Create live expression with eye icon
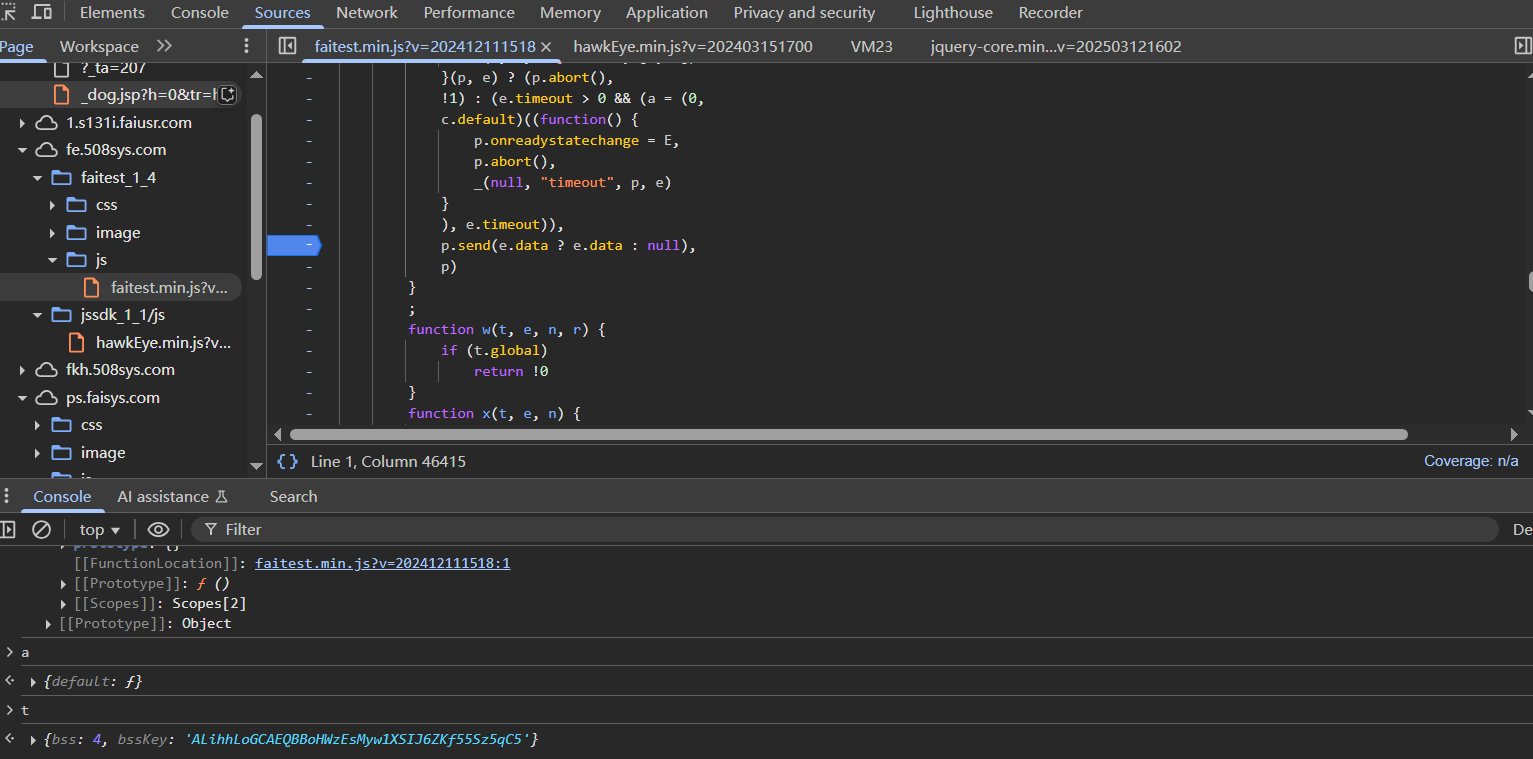The height and width of the screenshot is (759, 1533). coord(158,529)
